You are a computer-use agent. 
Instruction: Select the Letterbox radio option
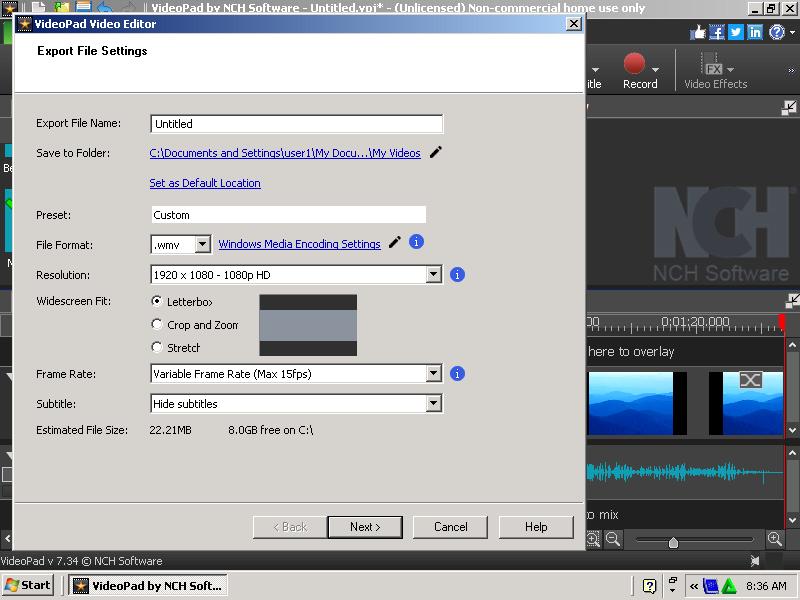(x=157, y=301)
